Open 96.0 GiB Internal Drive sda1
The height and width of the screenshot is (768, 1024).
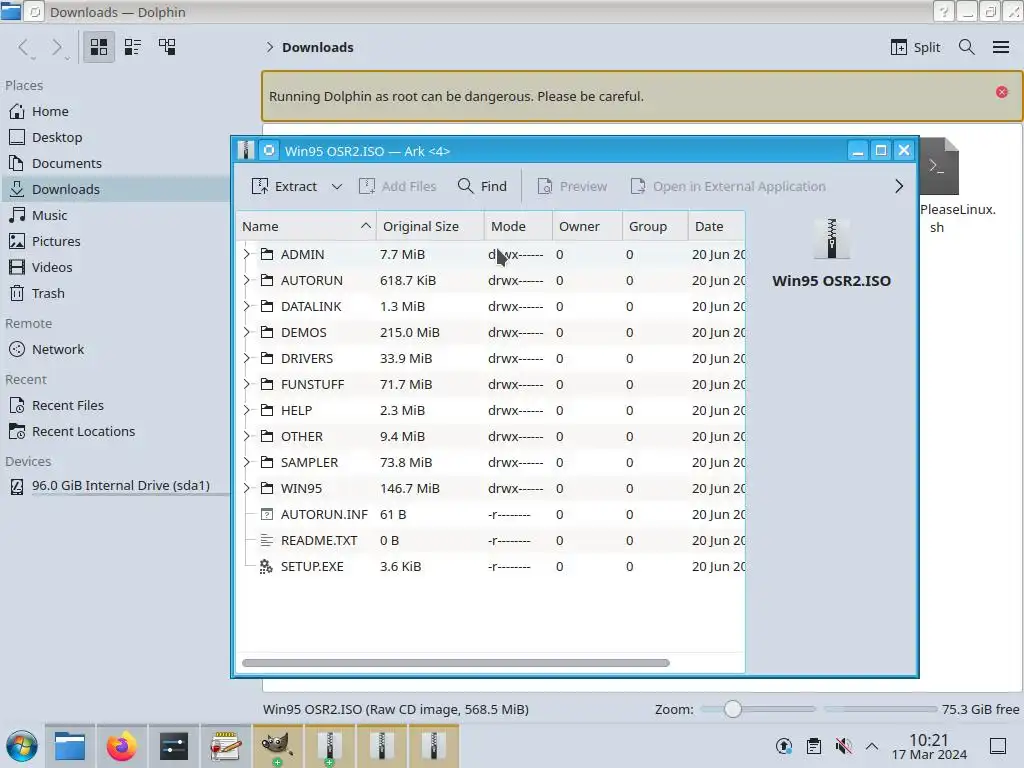[x=115, y=486]
